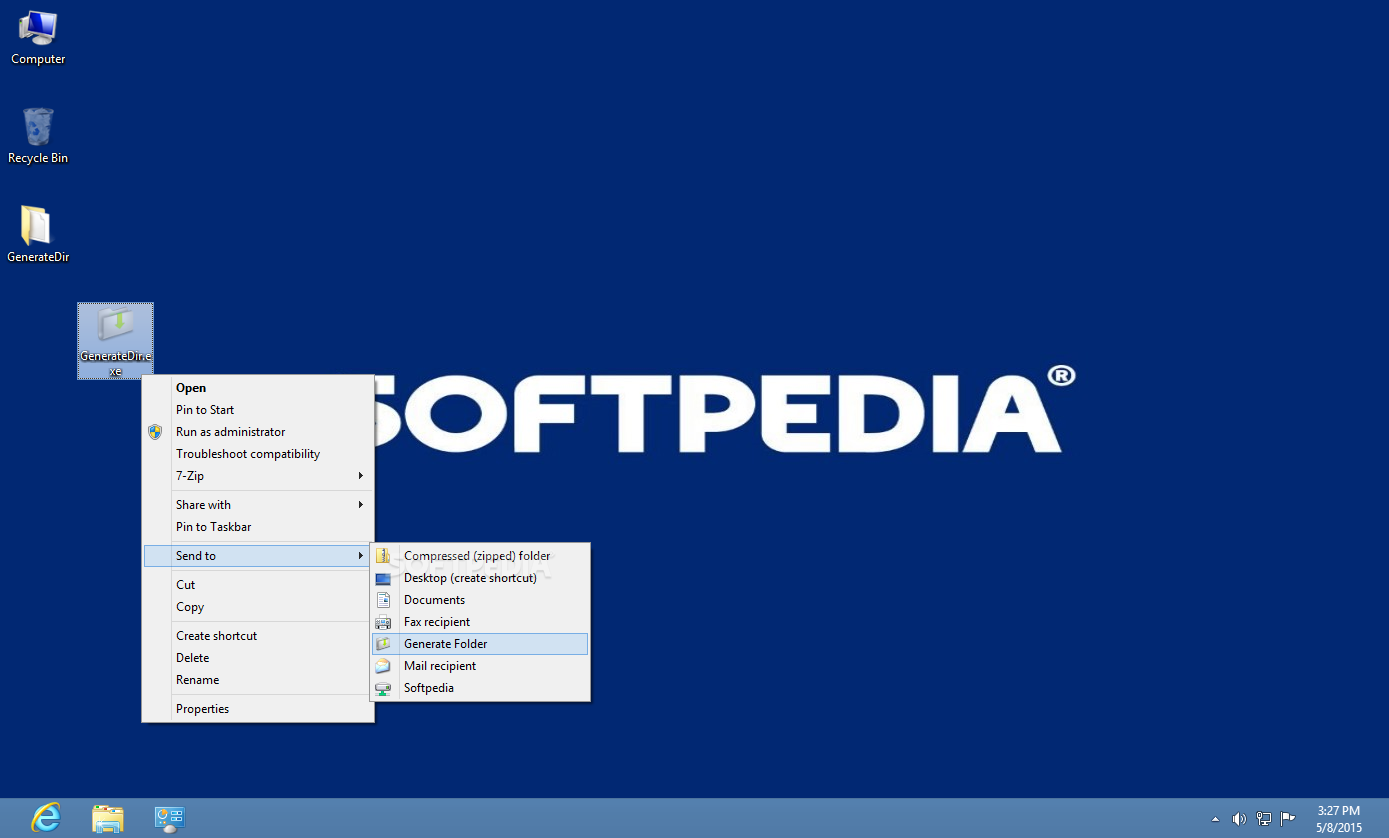1389x838 pixels.
Task: Expand the 7-Zip submenu arrow
Action: (x=361, y=476)
